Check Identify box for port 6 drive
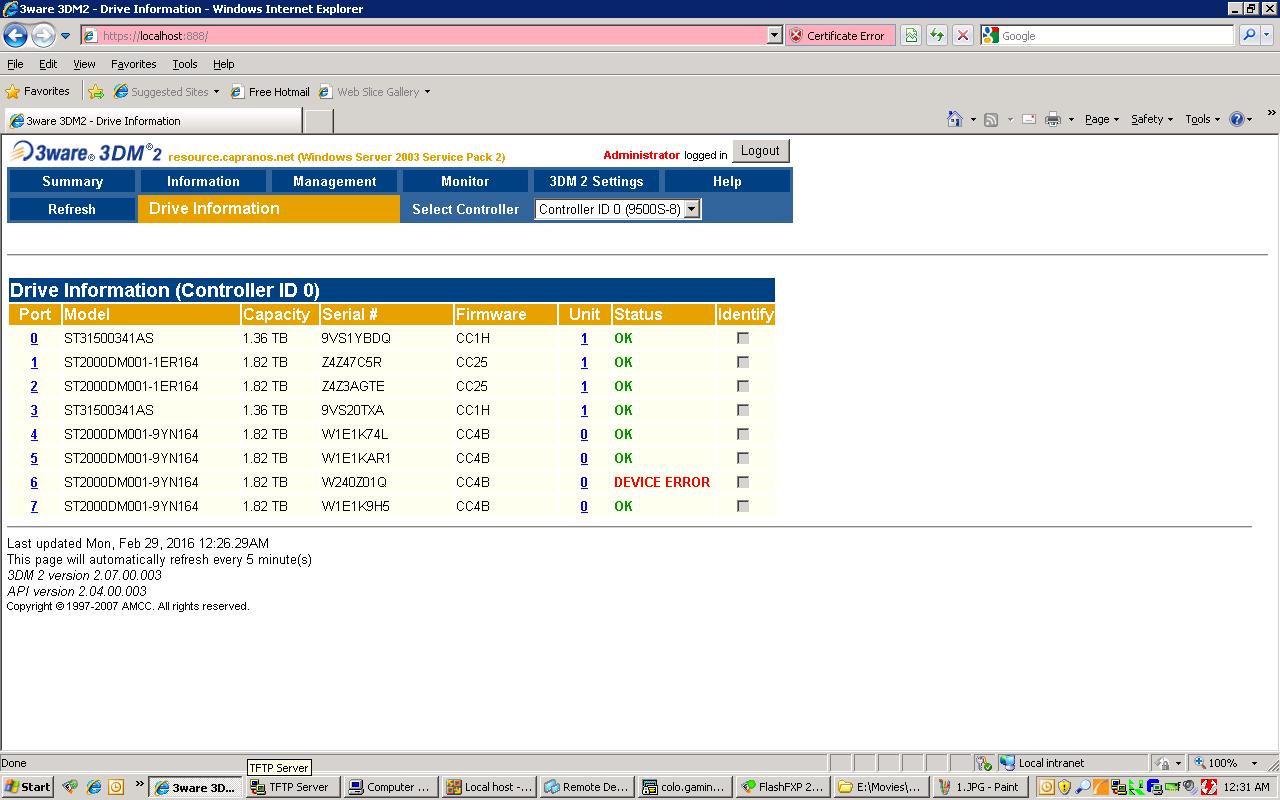1280x800 pixels. click(743, 482)
